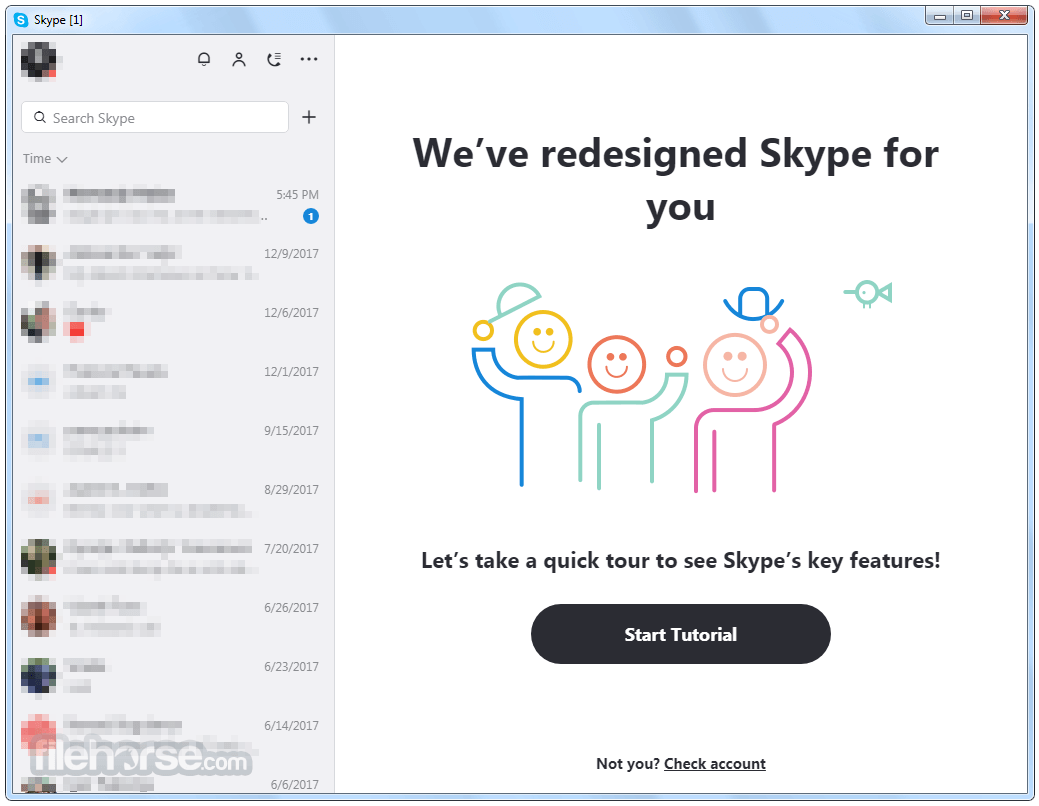Viewport: 1039px width, 806px height.
Task: Open the conversation dated 12/1/2017
Action: point(174,382)
